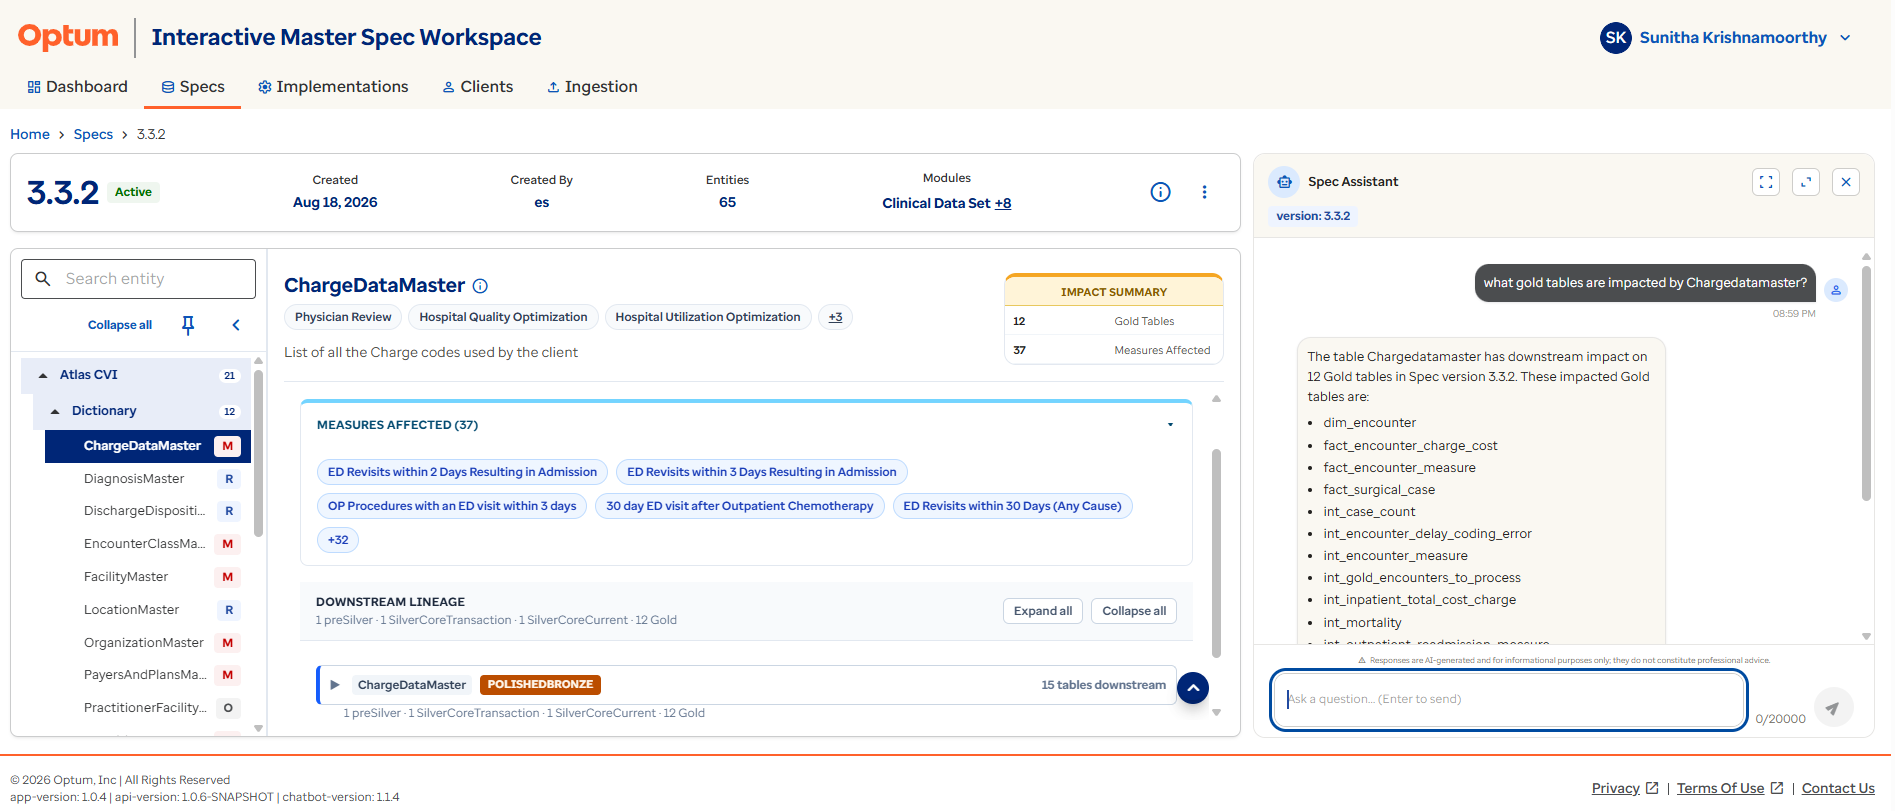Open ED Revisits within 30 Days measure
Image resolution: width=1895 pixels, height=811 pixels.
tap(1012, 506)
